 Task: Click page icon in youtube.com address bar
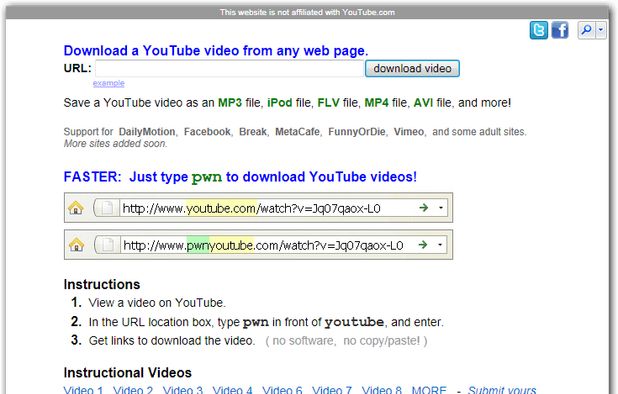click(x=106, y=208)
